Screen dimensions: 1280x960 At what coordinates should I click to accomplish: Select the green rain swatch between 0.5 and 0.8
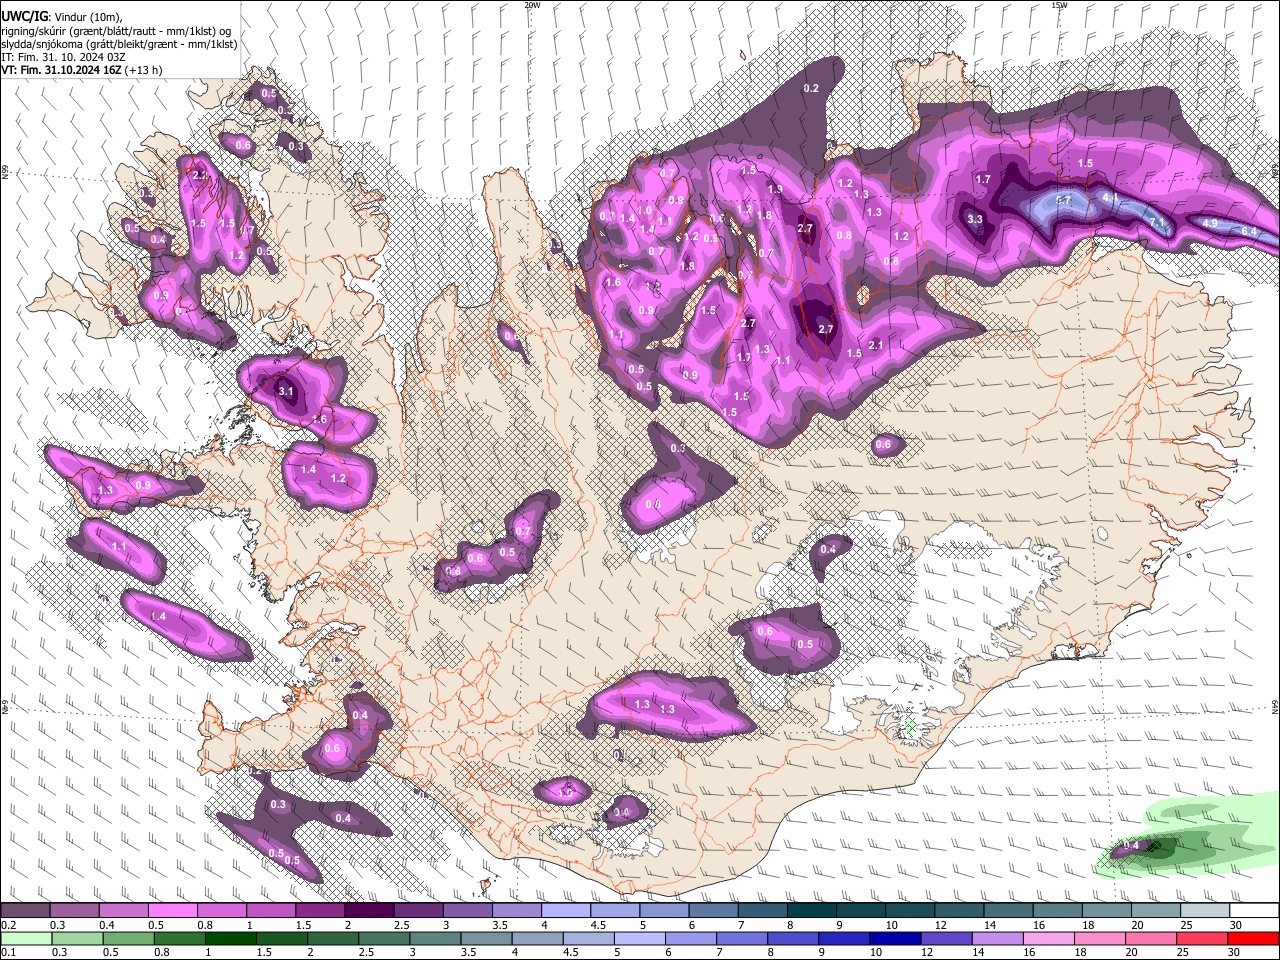[128, 938]
